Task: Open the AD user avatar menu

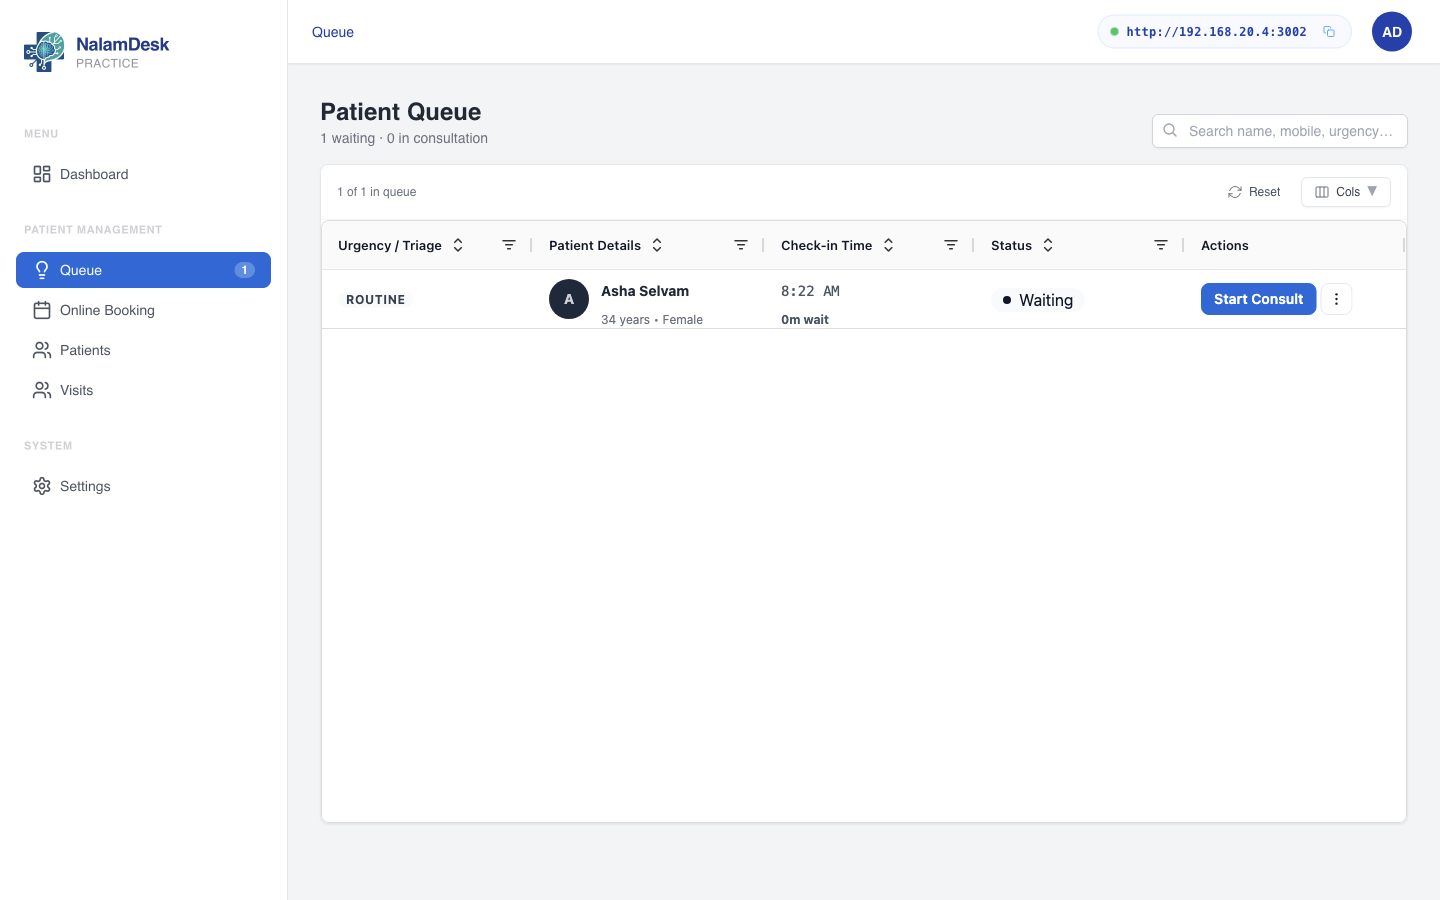Action: click(x=1392, y=32)
